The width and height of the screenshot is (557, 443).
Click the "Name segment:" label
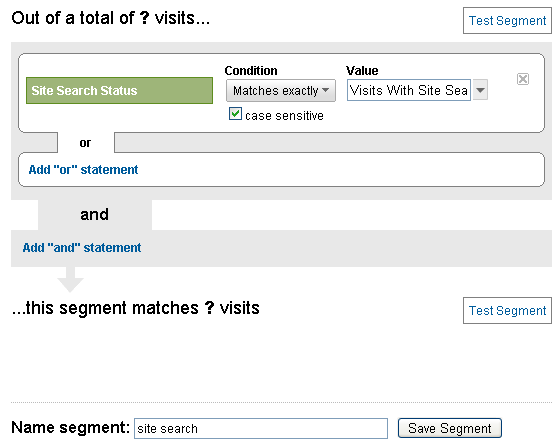[71, 427]
